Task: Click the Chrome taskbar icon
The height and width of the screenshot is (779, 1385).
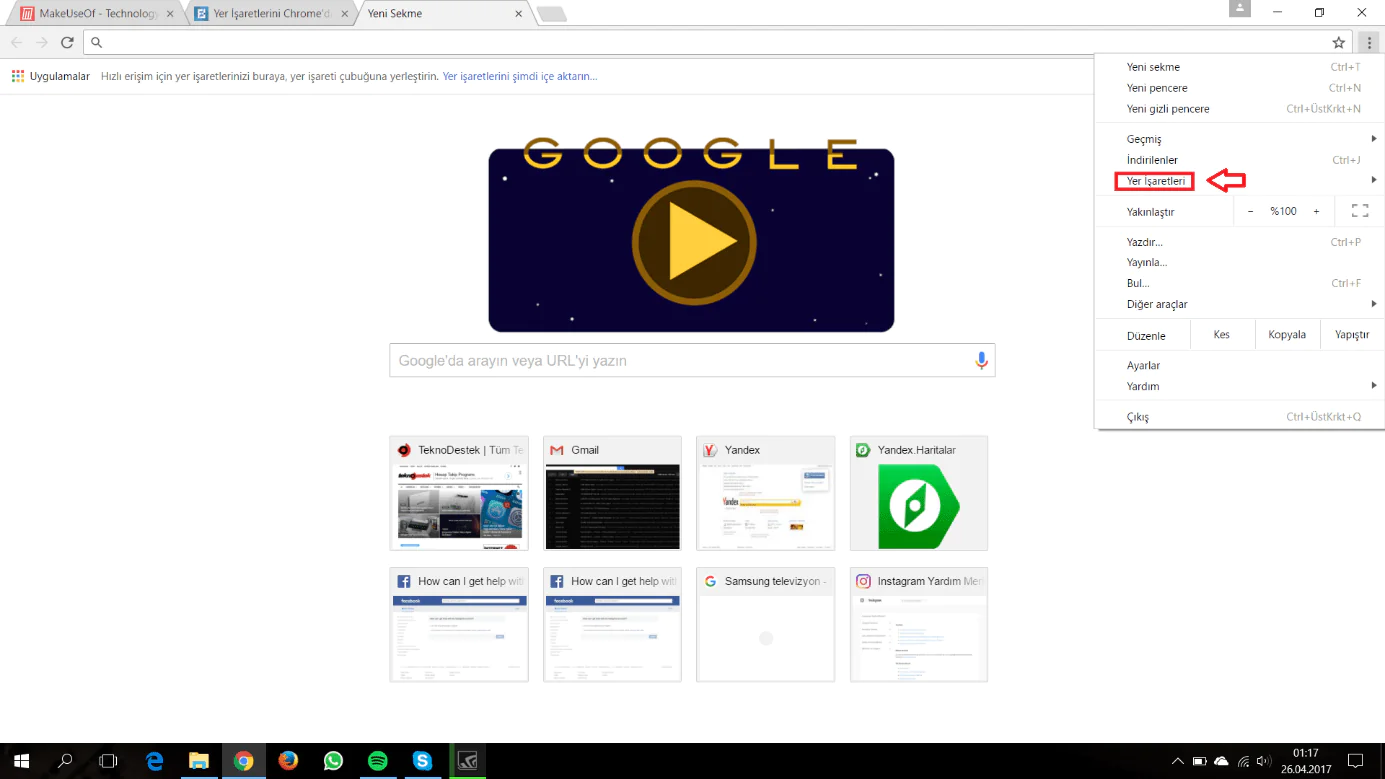Action: pos(244,761)
